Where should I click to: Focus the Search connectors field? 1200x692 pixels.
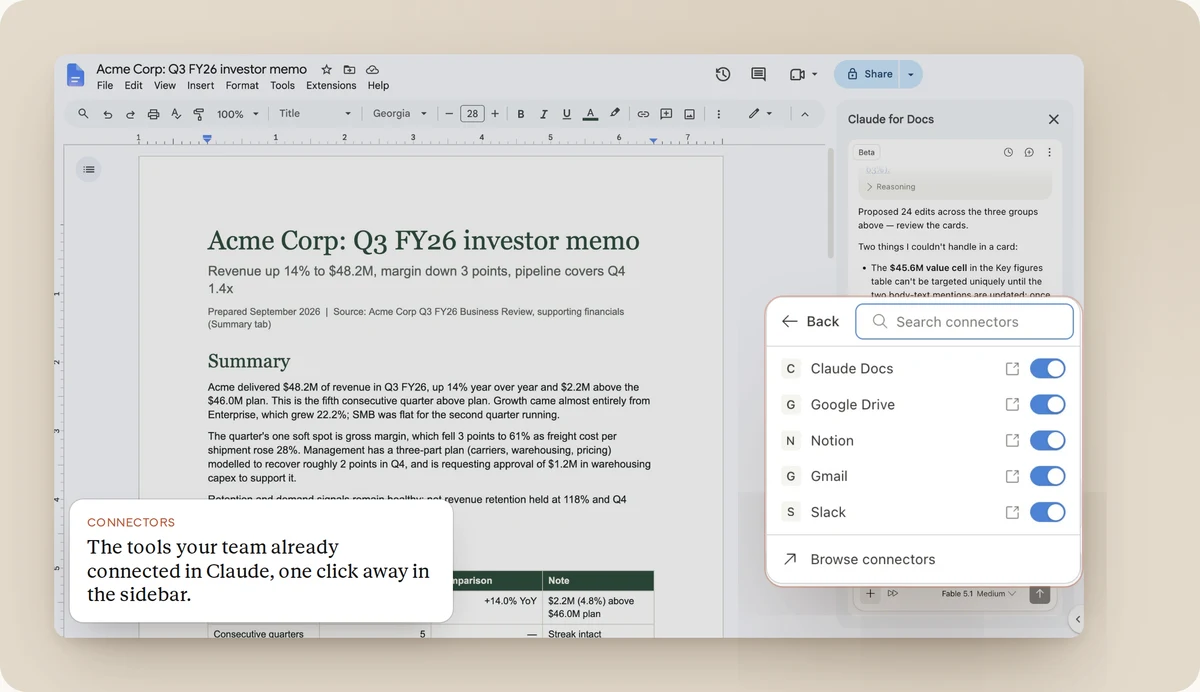coord(964,322)
